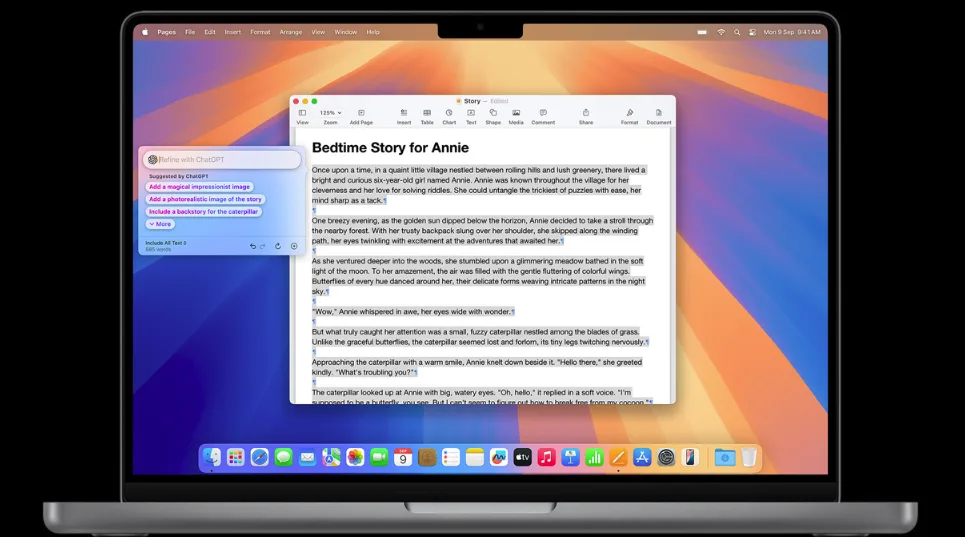Open App Store from the Dock
965x537 pixels.
tap(642, 457)
